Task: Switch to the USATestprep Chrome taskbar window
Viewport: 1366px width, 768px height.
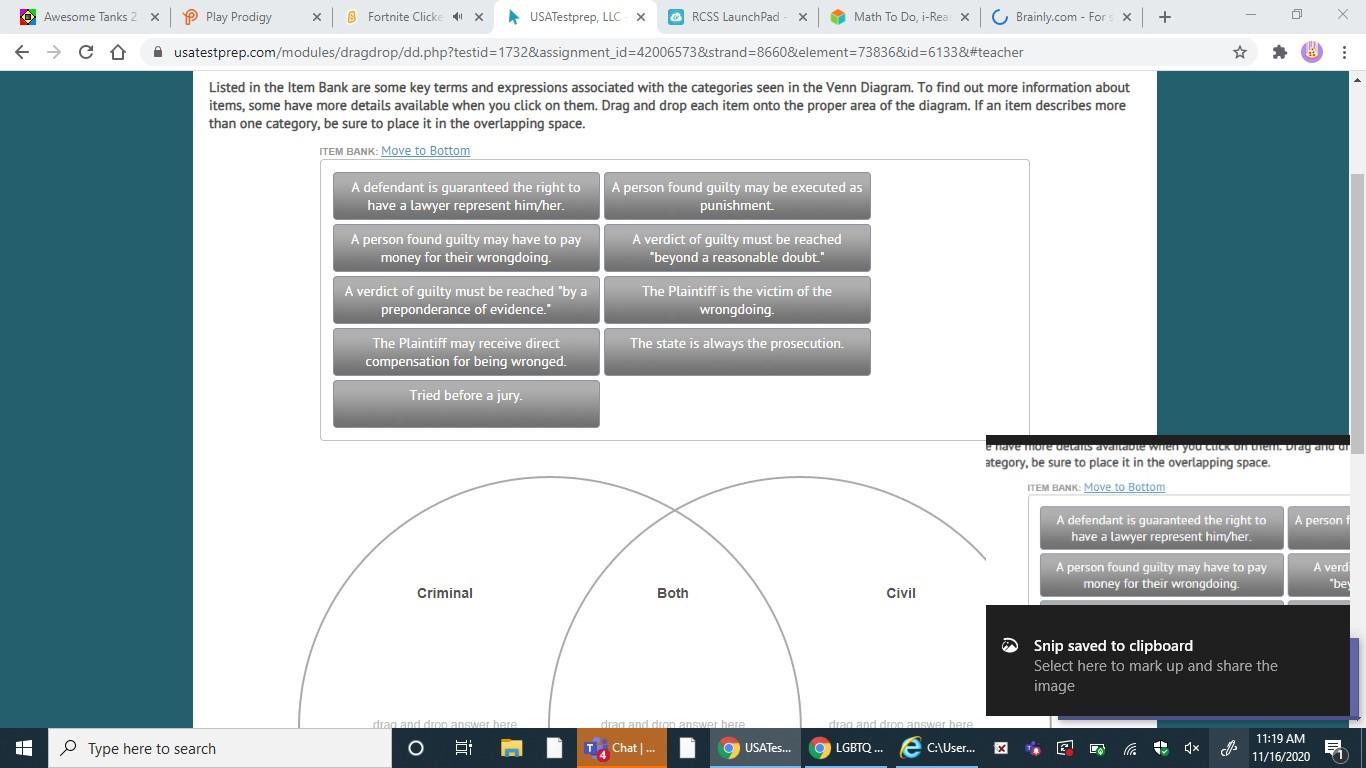Action: (756, 748)
